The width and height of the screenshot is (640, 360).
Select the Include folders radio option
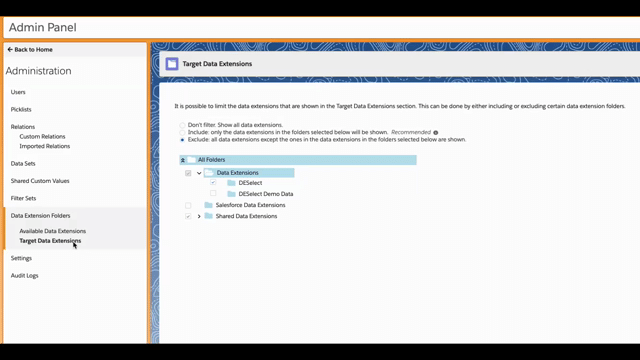(182, 132)
